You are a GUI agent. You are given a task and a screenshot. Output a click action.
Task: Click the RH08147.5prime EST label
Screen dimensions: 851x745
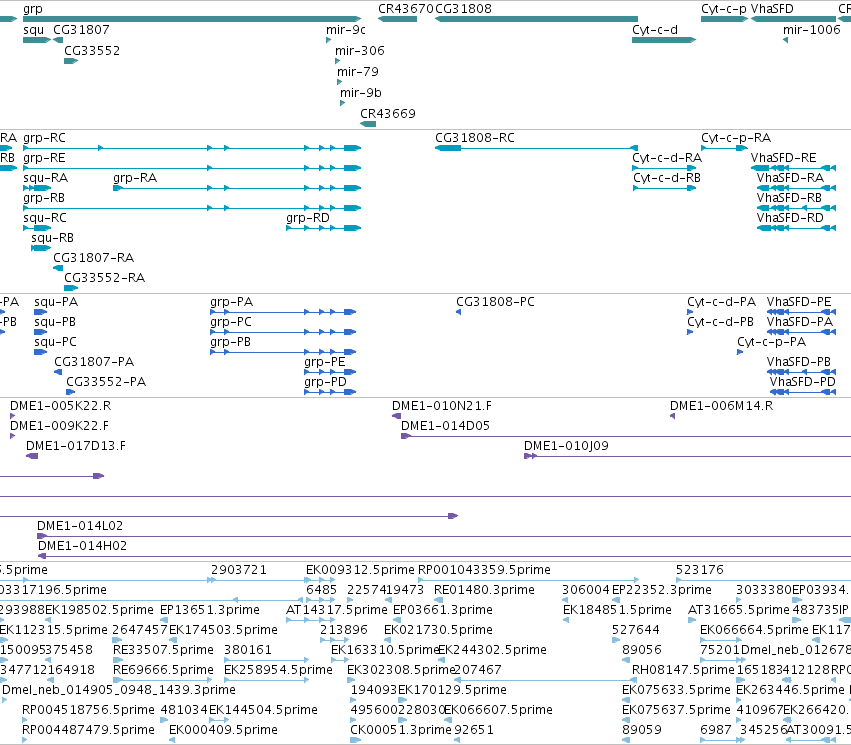683,670
